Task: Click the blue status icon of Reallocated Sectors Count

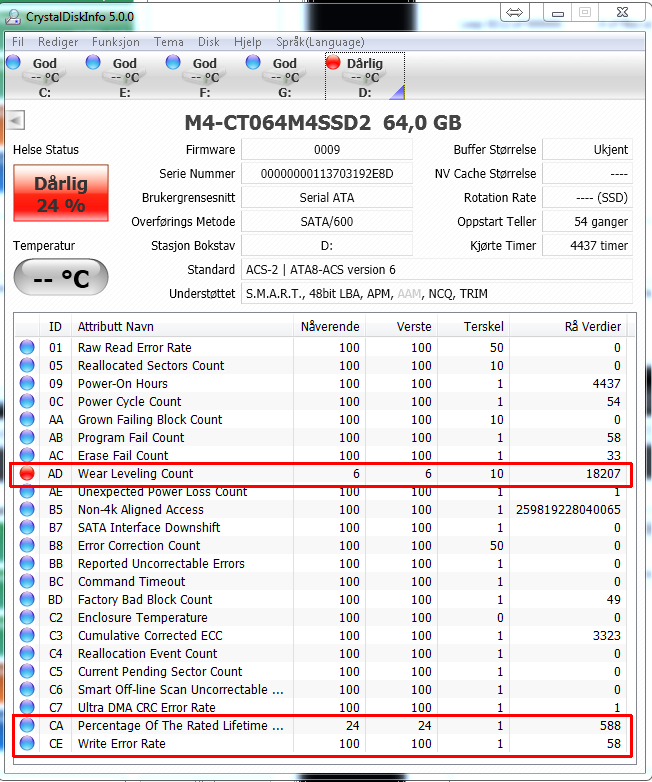Action: [27, 365]
